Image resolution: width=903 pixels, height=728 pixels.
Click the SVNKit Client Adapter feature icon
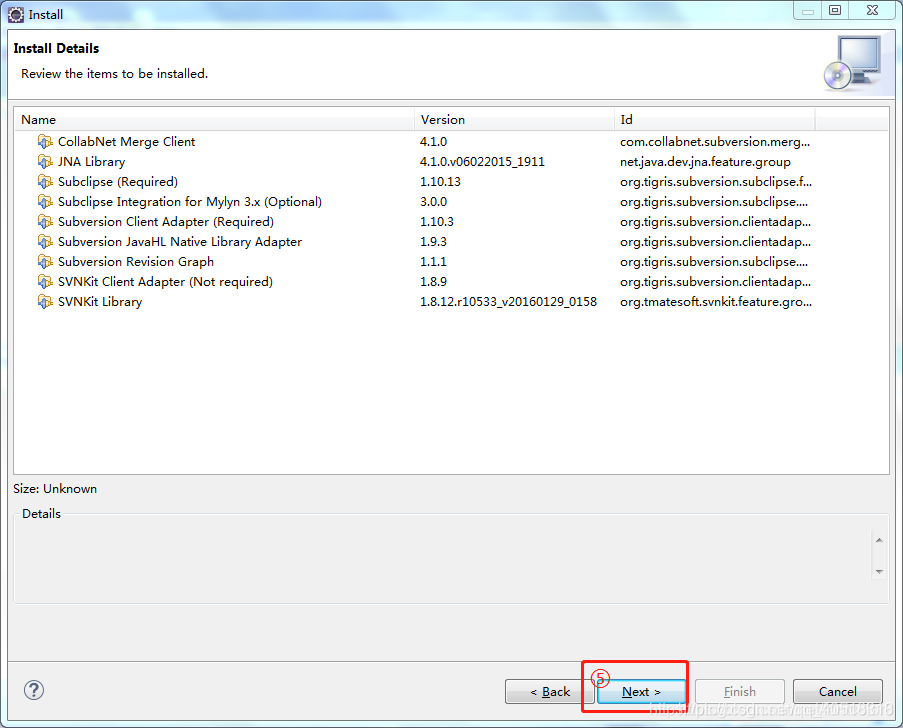(45, 282)
